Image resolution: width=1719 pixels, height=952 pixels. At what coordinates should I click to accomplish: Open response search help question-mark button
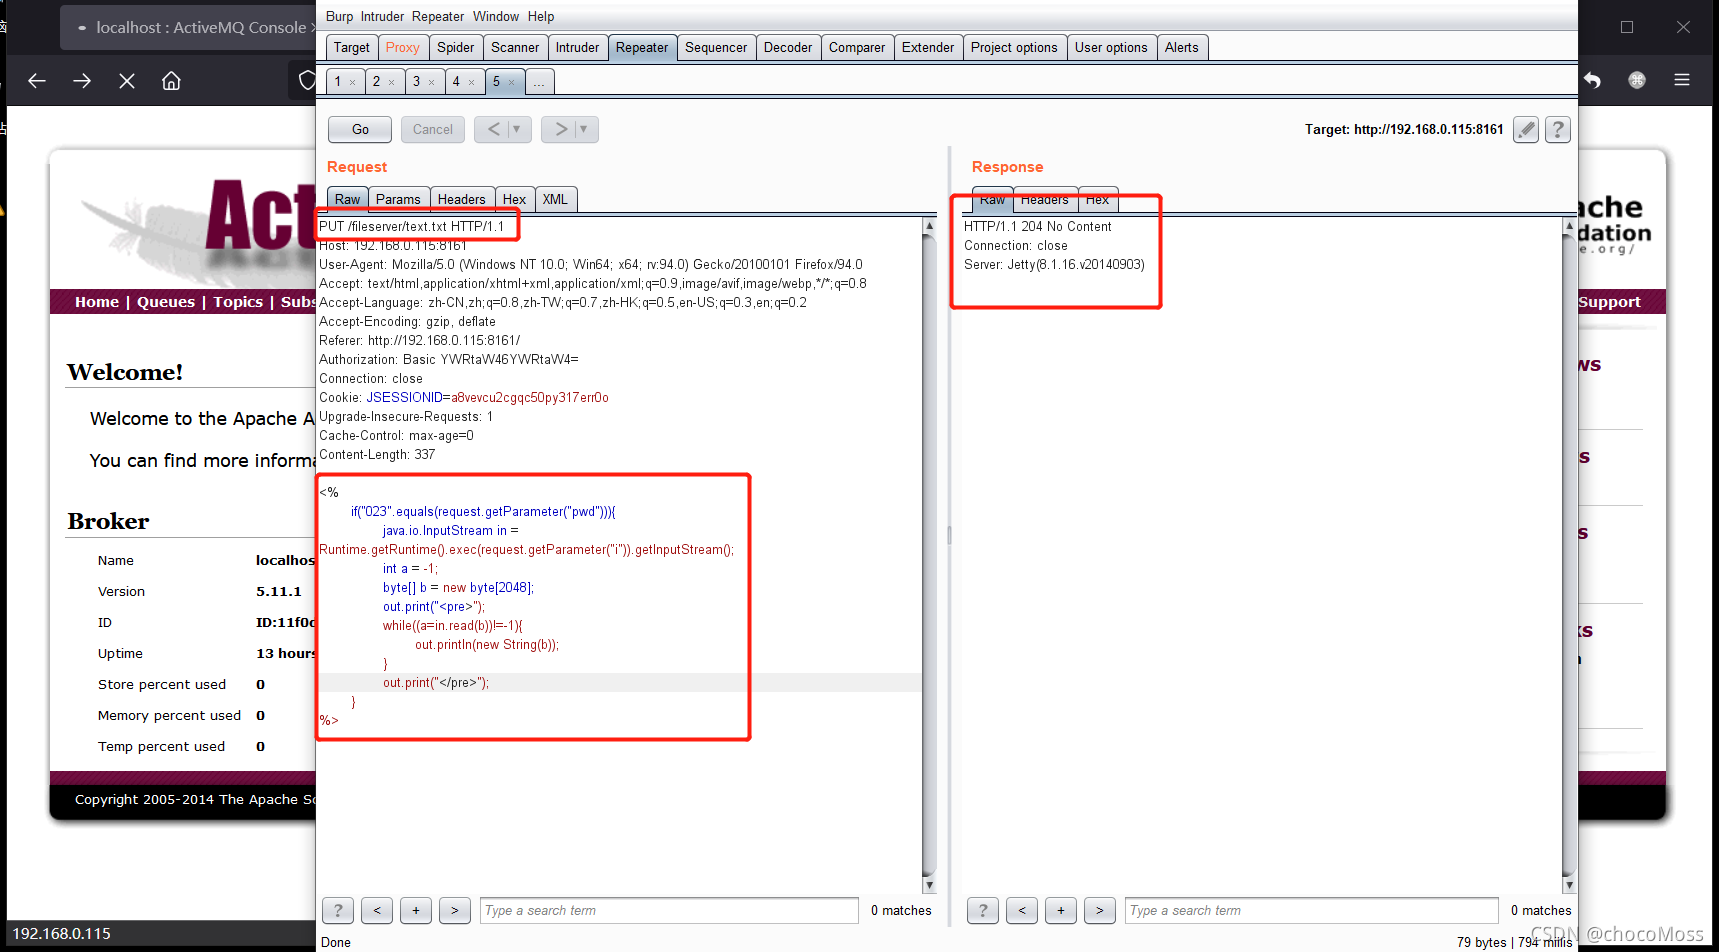pyautogui.click(x=983, y=910)
